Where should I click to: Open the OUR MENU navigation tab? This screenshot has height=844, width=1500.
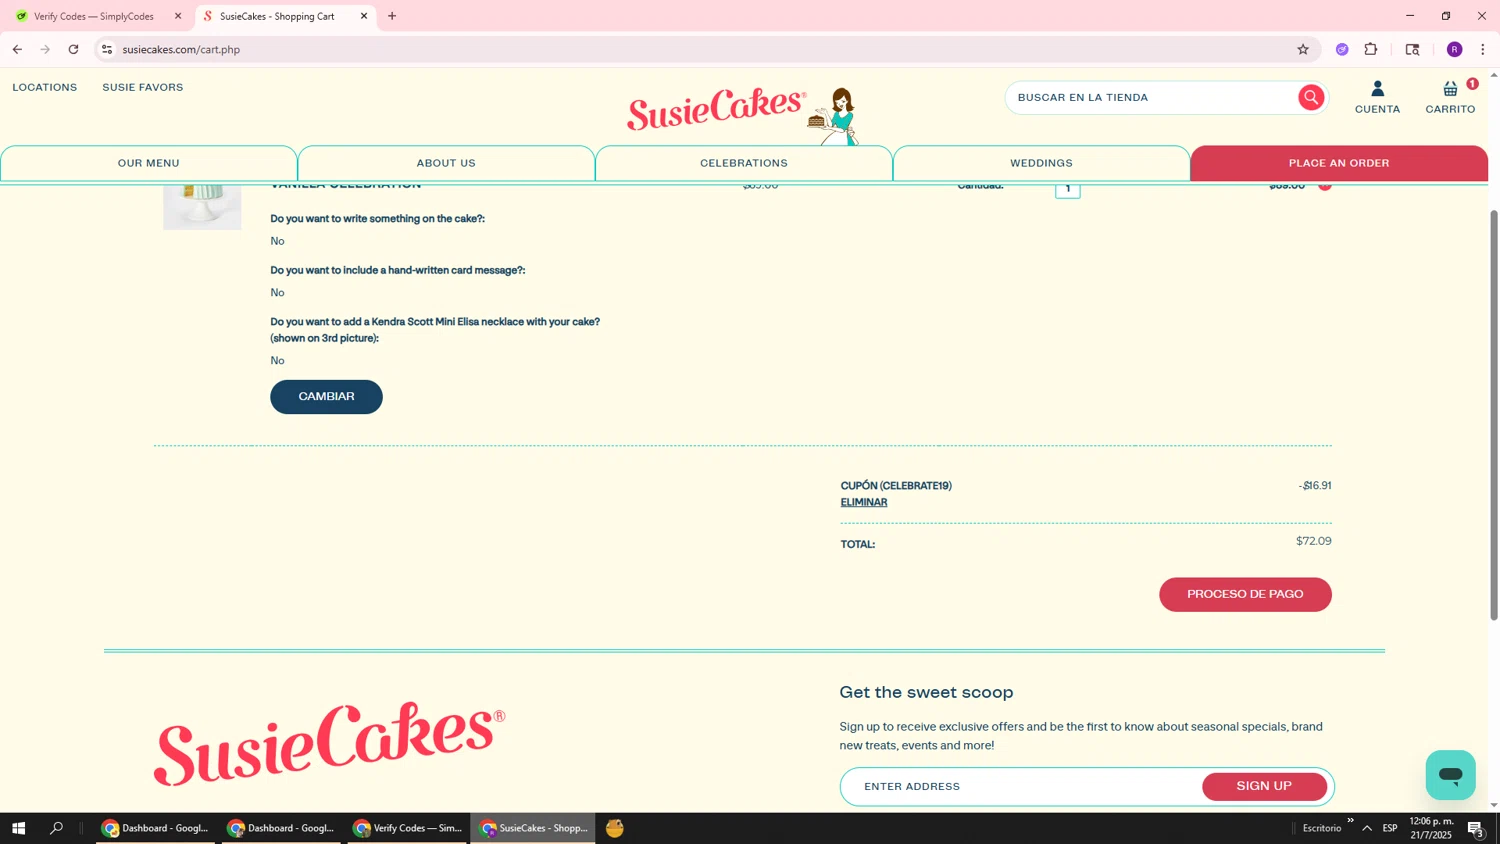point(149,163)
